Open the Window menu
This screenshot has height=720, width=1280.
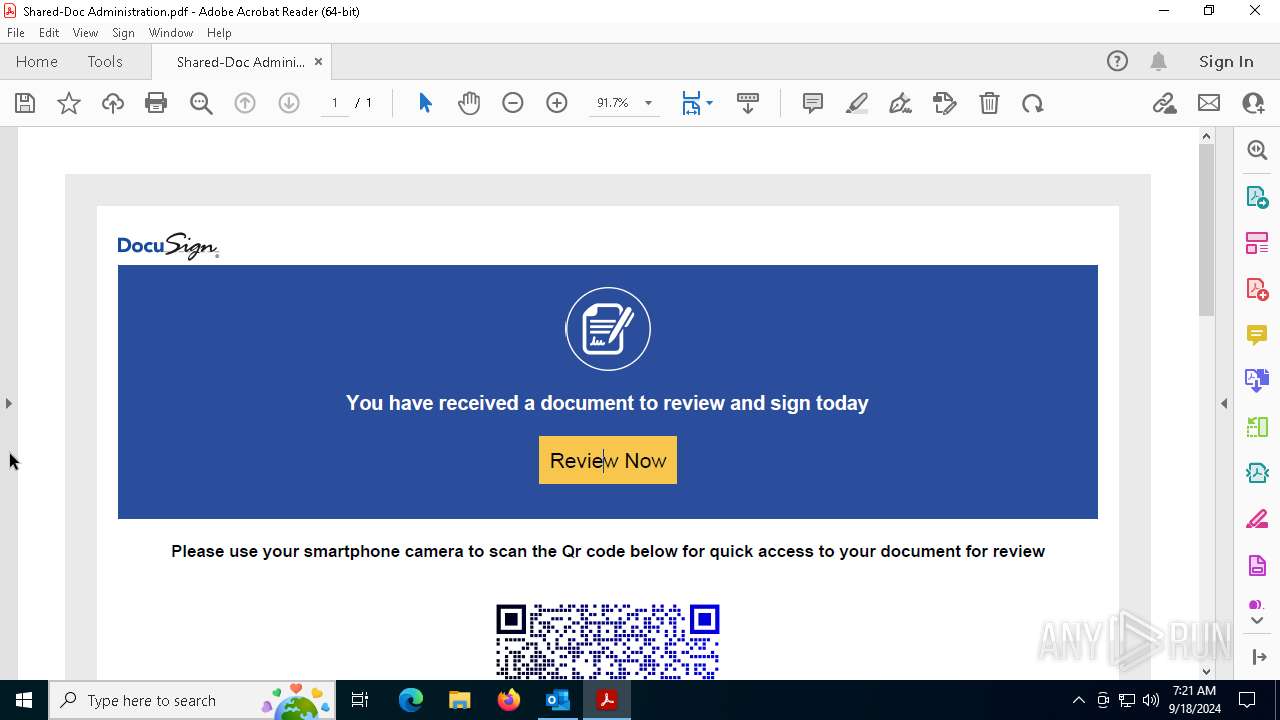click(171, 33)
